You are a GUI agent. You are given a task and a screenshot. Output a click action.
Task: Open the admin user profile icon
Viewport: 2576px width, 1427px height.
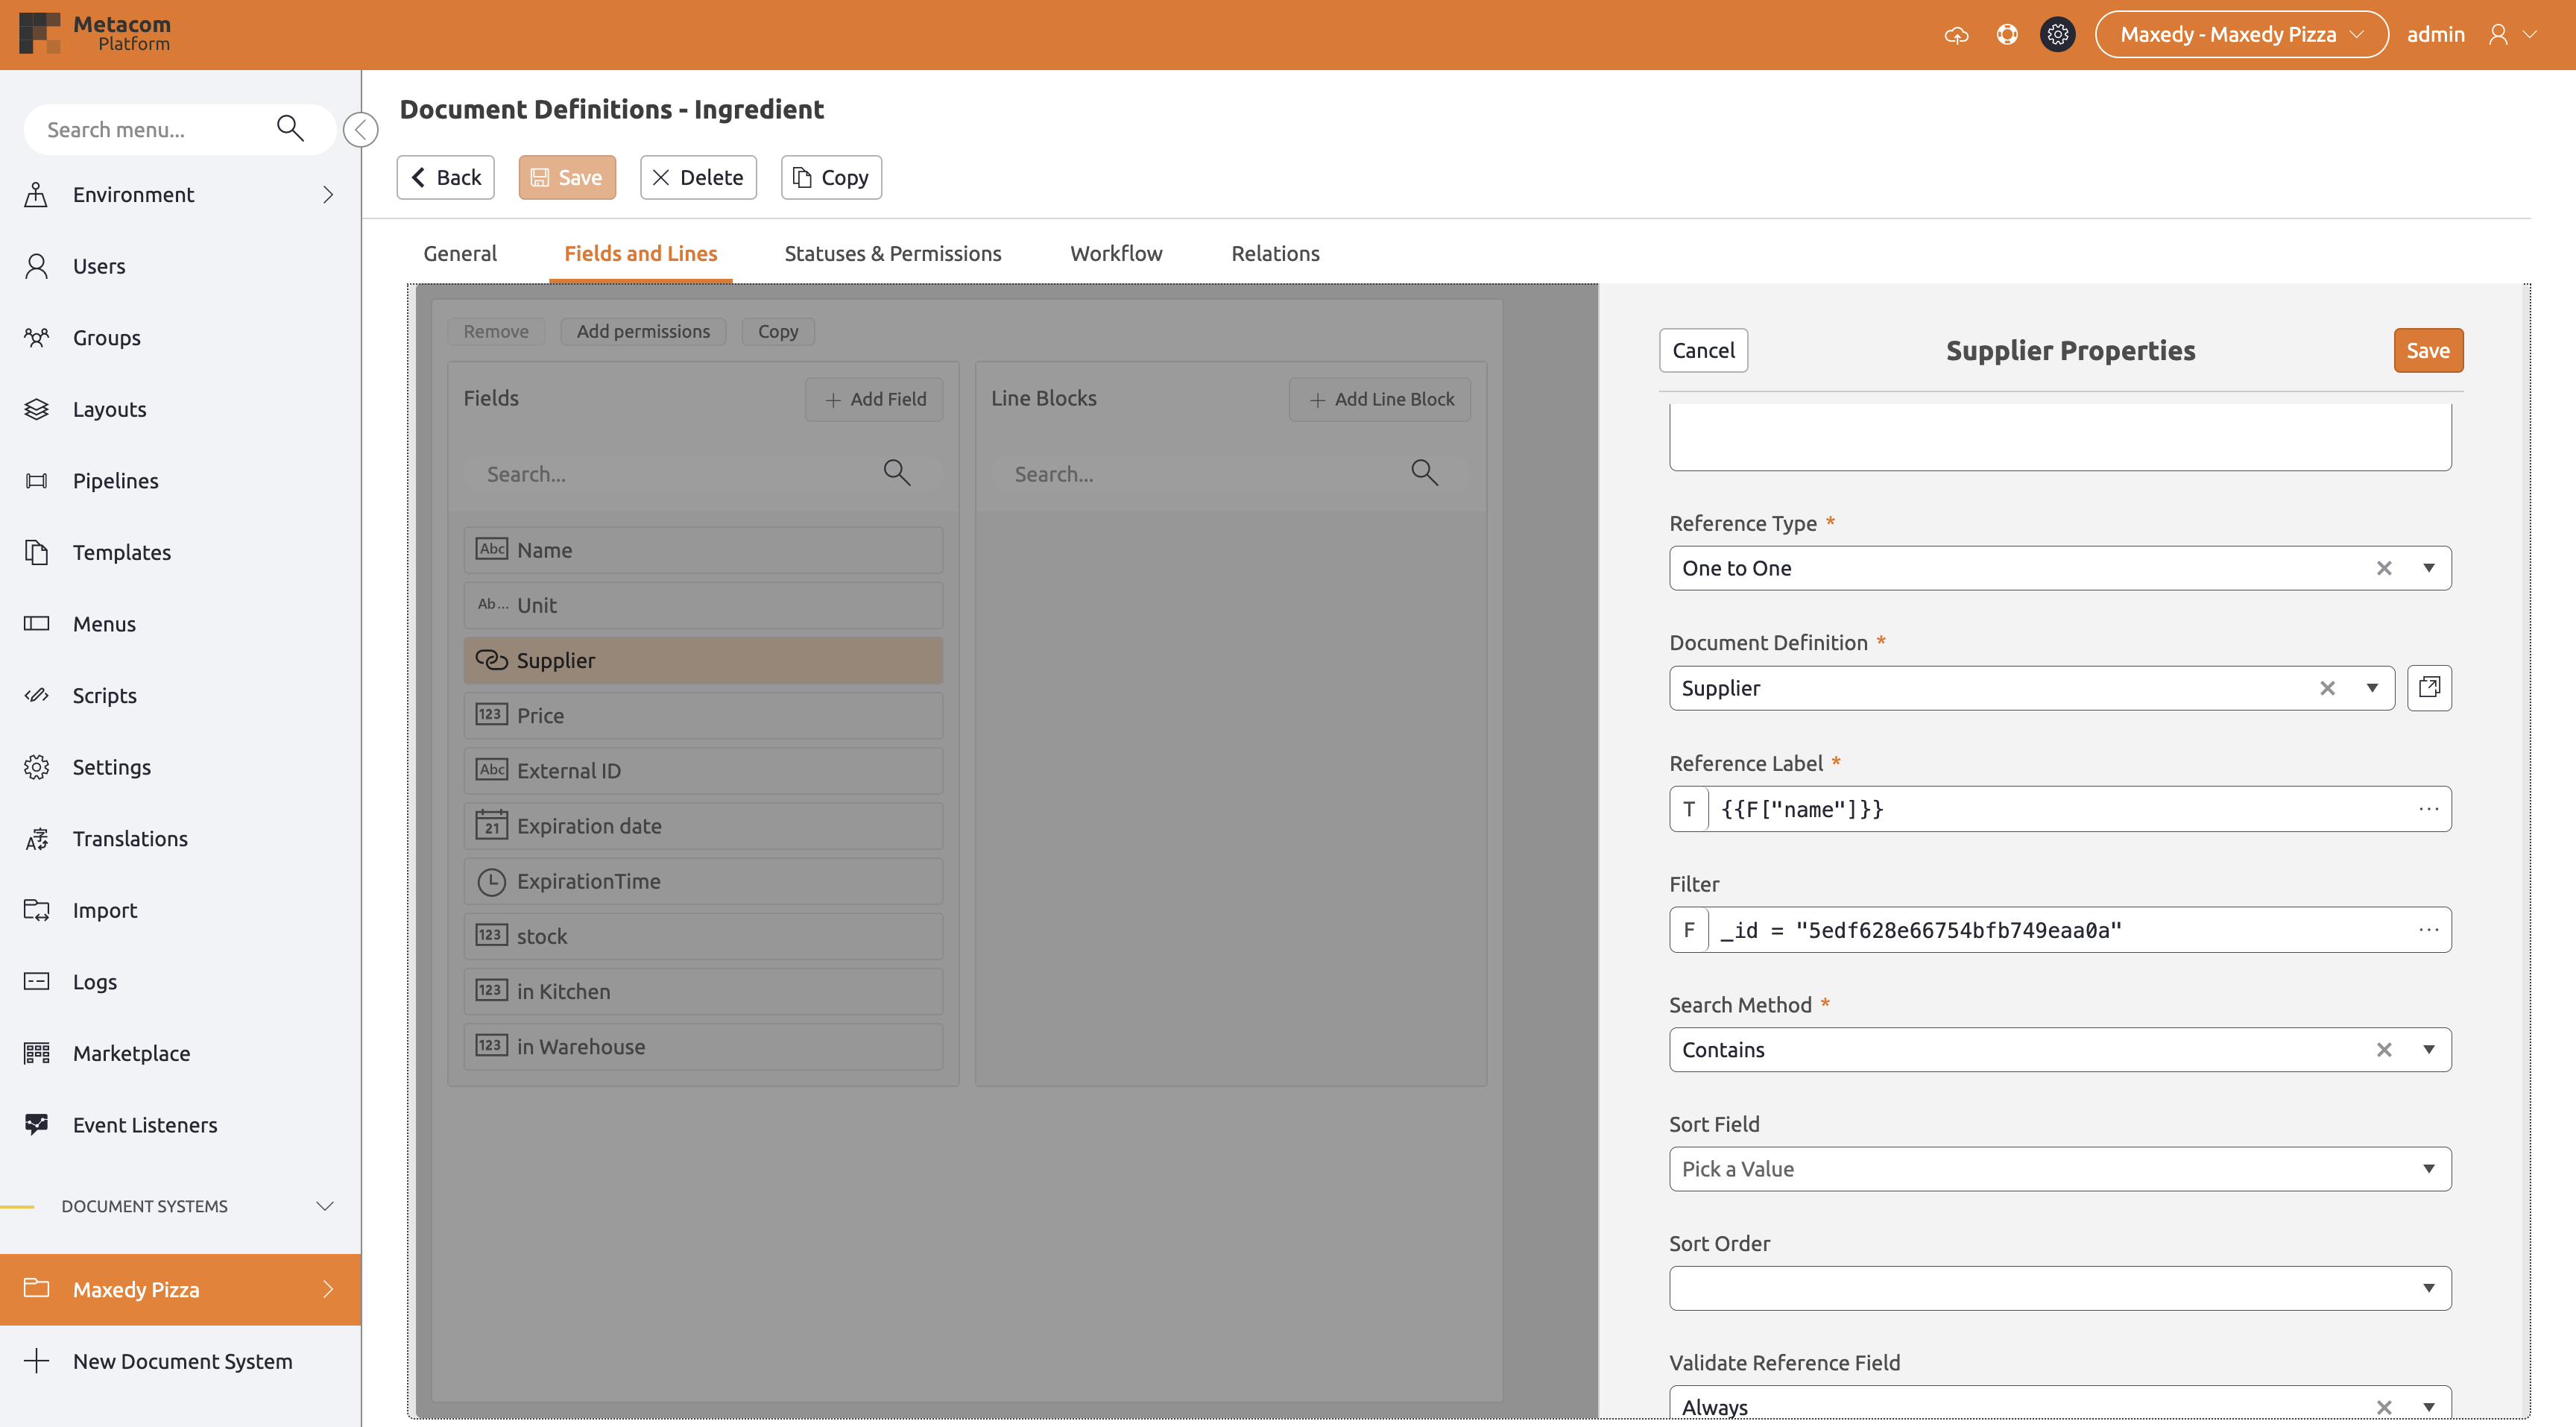coord(2498,35)
